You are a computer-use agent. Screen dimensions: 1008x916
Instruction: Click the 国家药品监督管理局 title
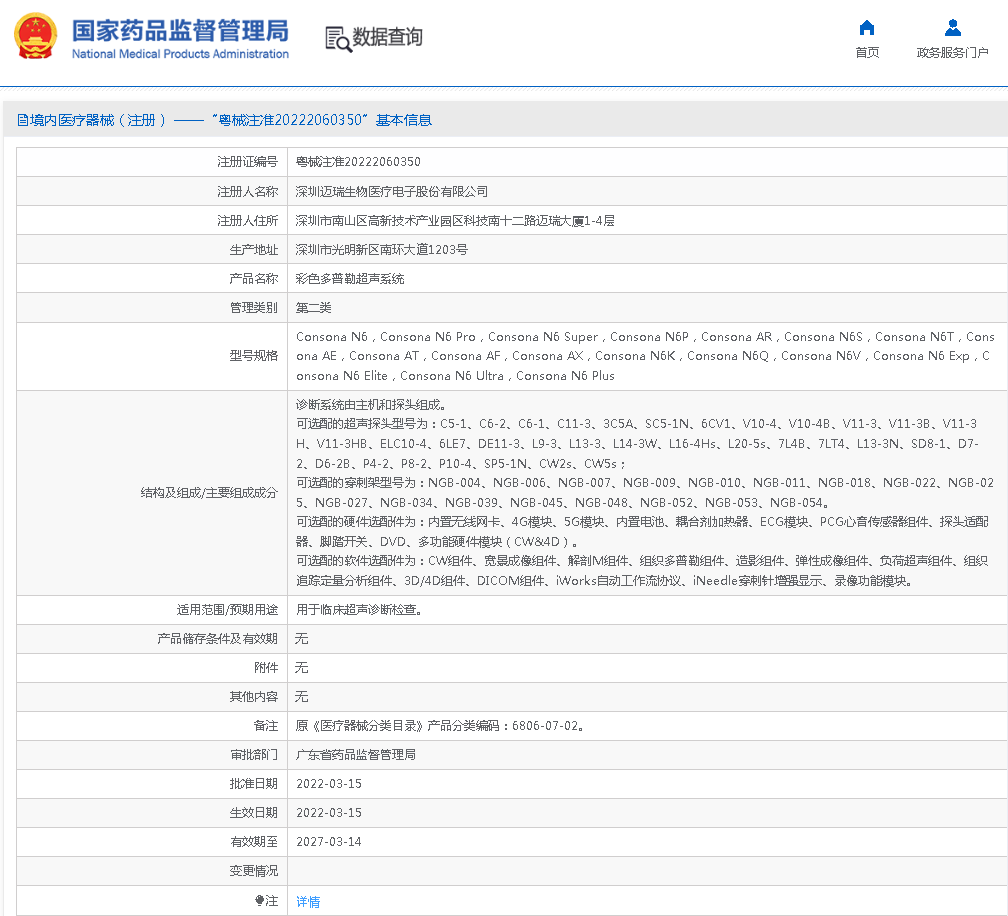(180, 30)
